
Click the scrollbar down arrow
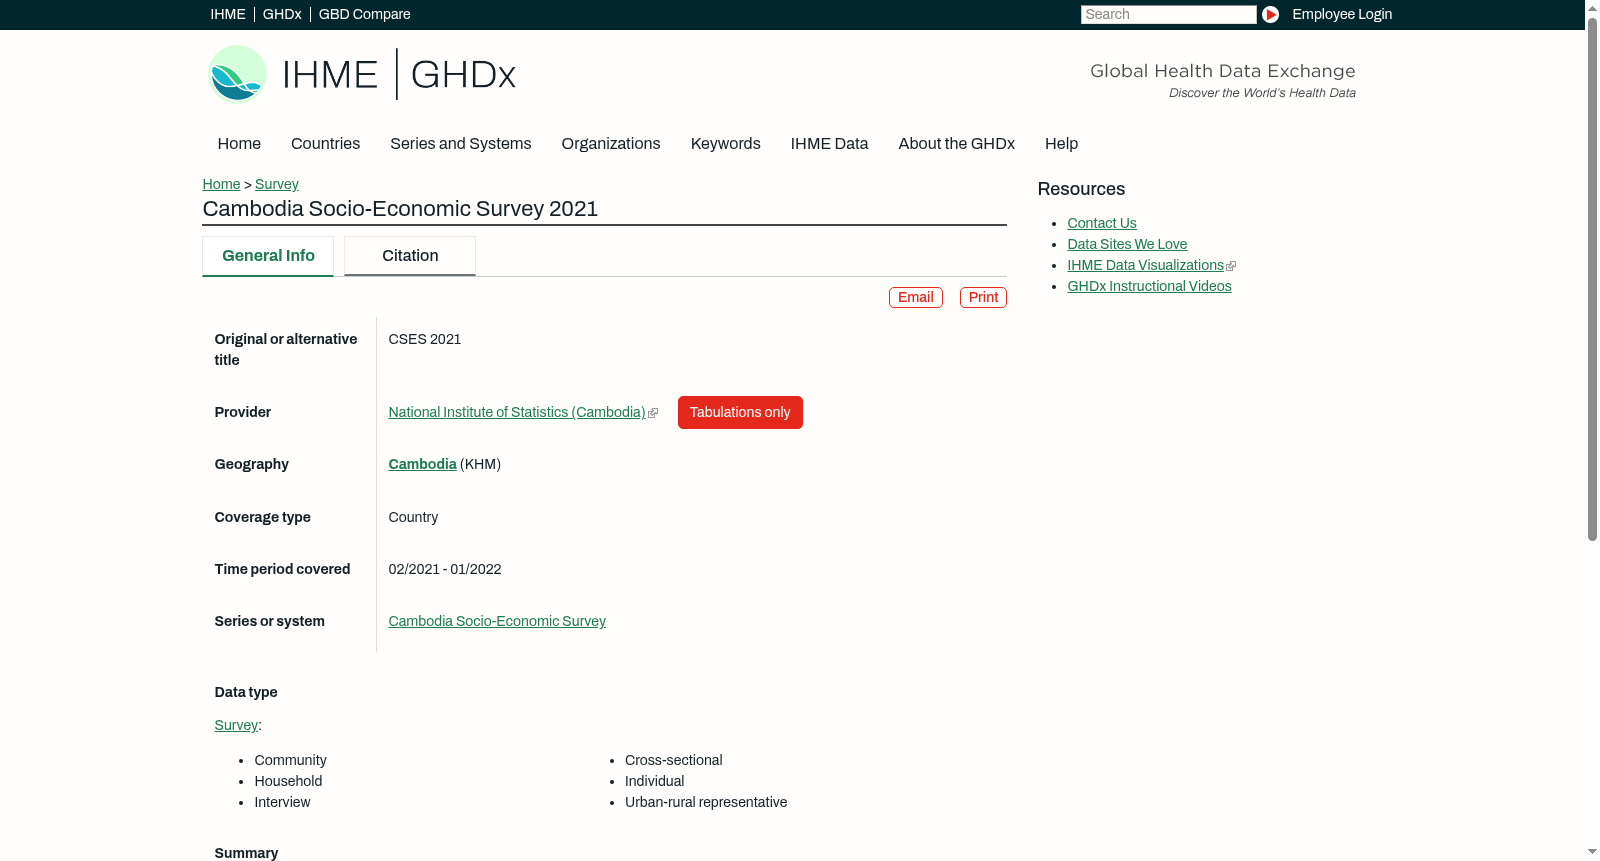[x=1592, y=852]
